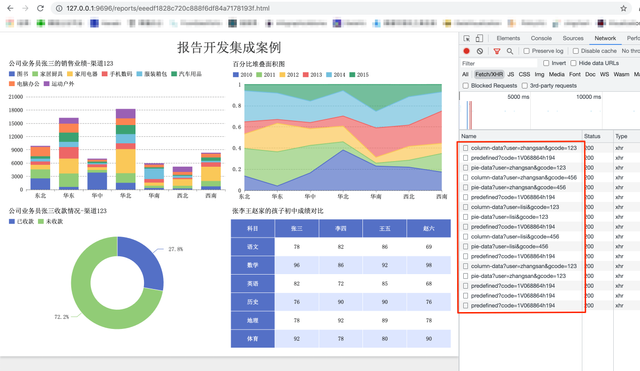
Task: Clear the network log
Action: [480, 51]
